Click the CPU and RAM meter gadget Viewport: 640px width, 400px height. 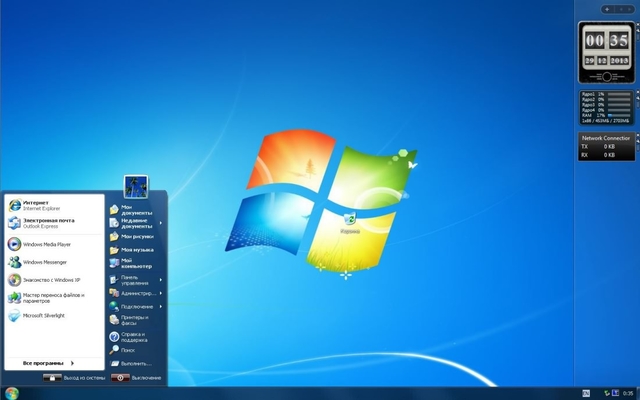click(607, 108)
